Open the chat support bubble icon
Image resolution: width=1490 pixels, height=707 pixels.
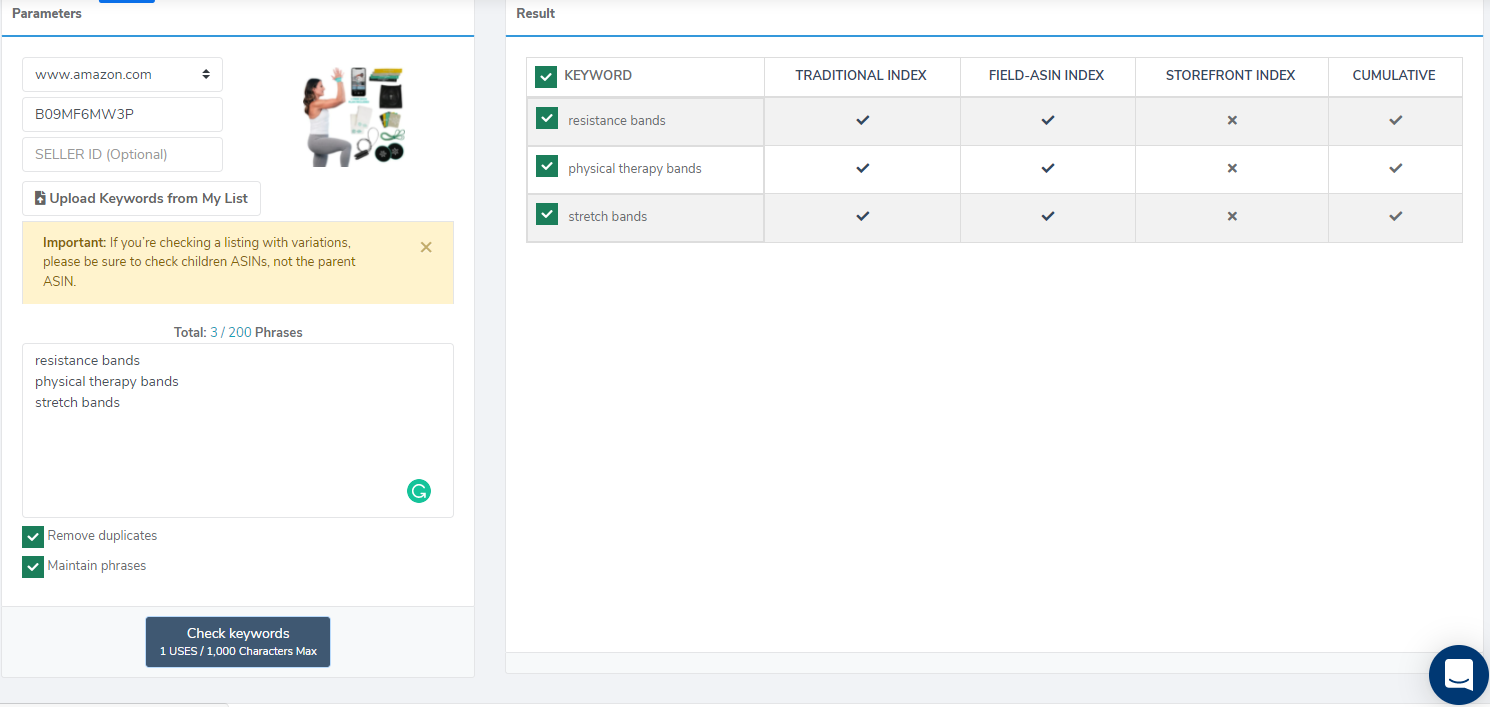pos(1459,675)
